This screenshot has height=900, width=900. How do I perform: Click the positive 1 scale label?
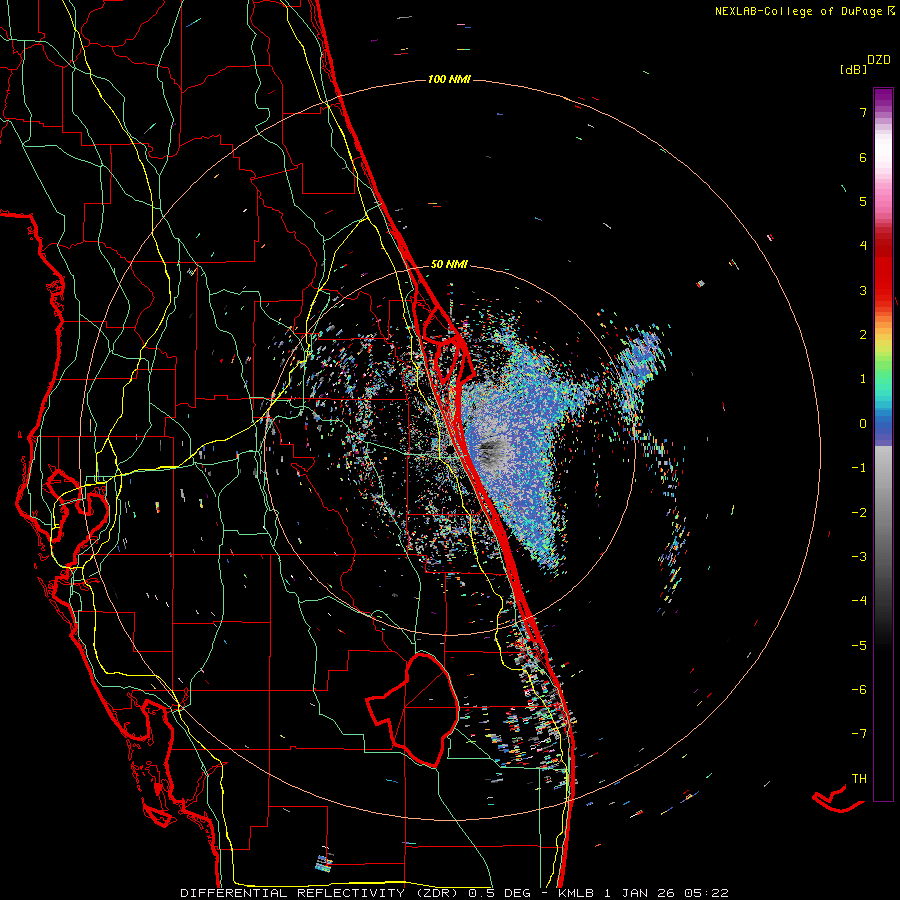(x=863, y=379)
